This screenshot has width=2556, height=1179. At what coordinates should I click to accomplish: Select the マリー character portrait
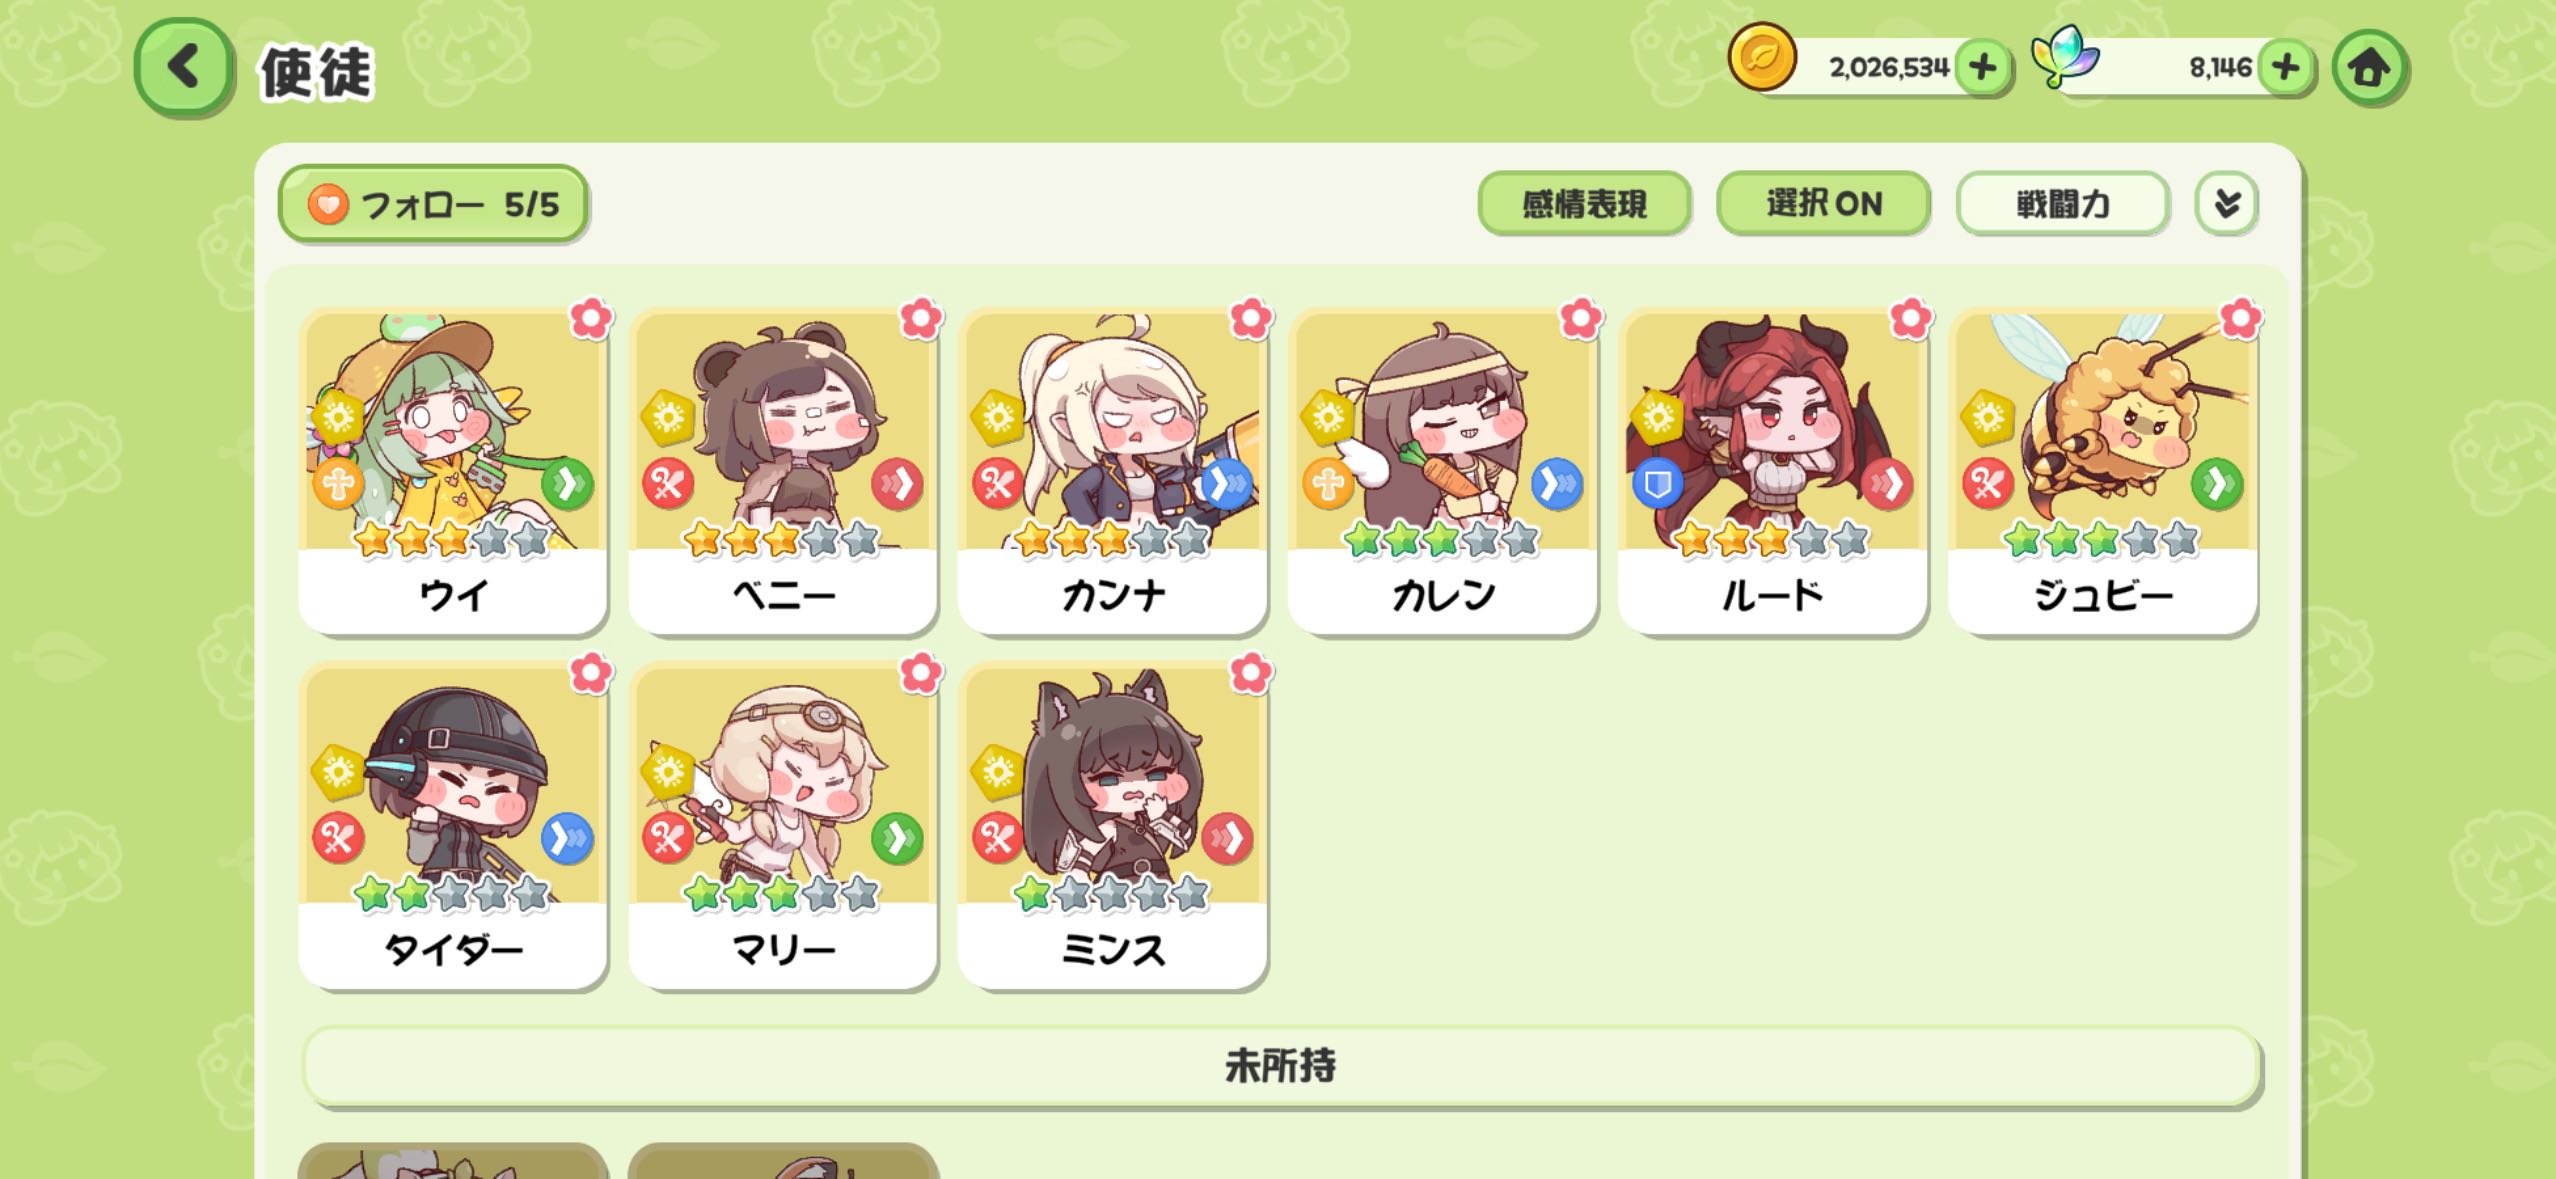point(783,783)
